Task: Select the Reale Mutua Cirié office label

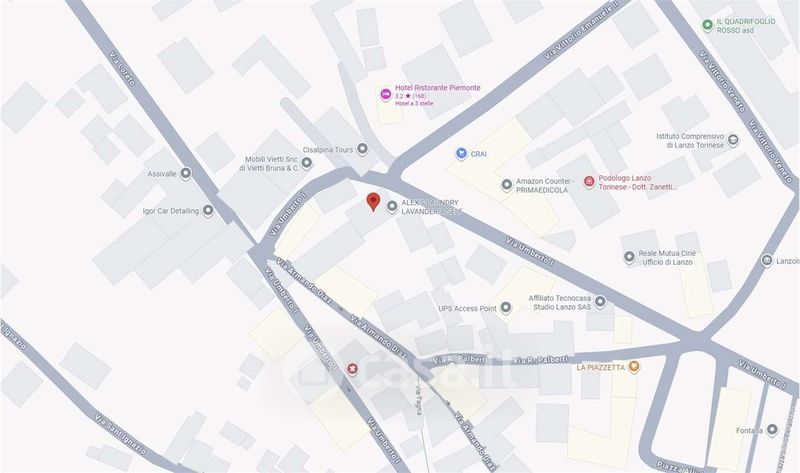Action: pos(667,258)
